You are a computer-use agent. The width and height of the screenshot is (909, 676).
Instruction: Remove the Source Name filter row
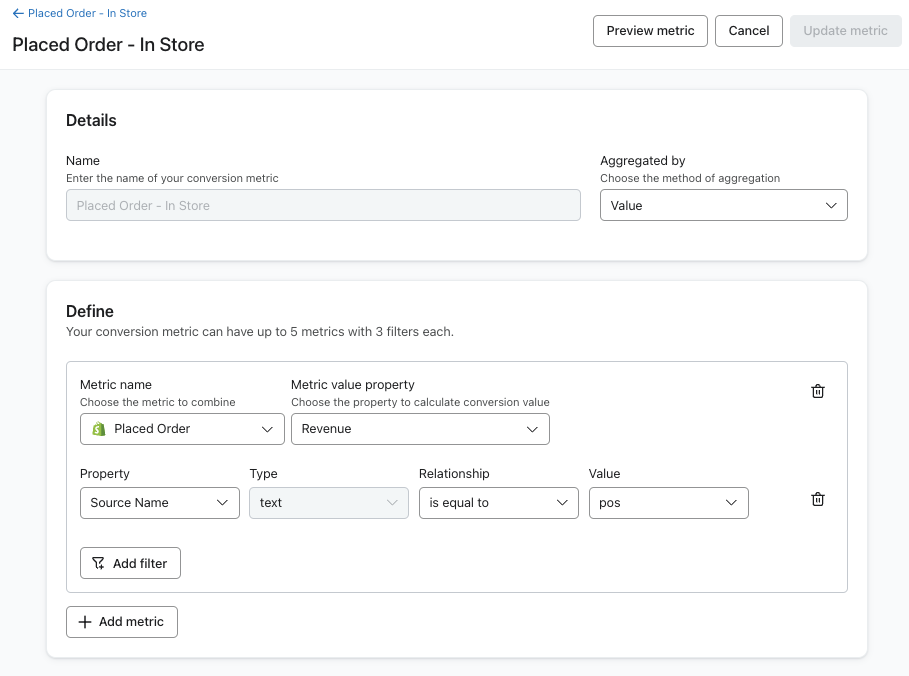[817, 499]
